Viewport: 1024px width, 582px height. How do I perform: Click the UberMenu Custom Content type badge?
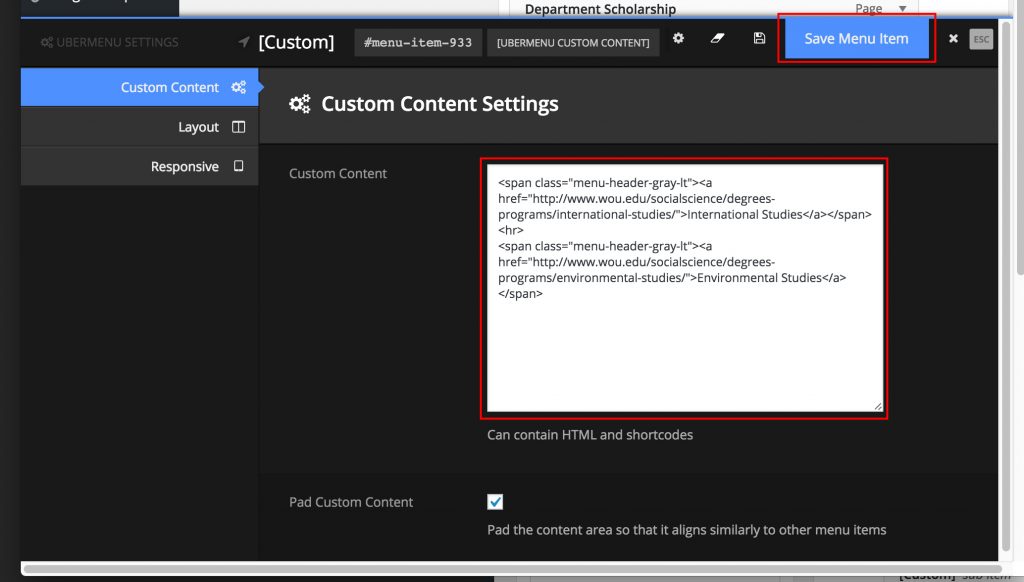point(573,43)
